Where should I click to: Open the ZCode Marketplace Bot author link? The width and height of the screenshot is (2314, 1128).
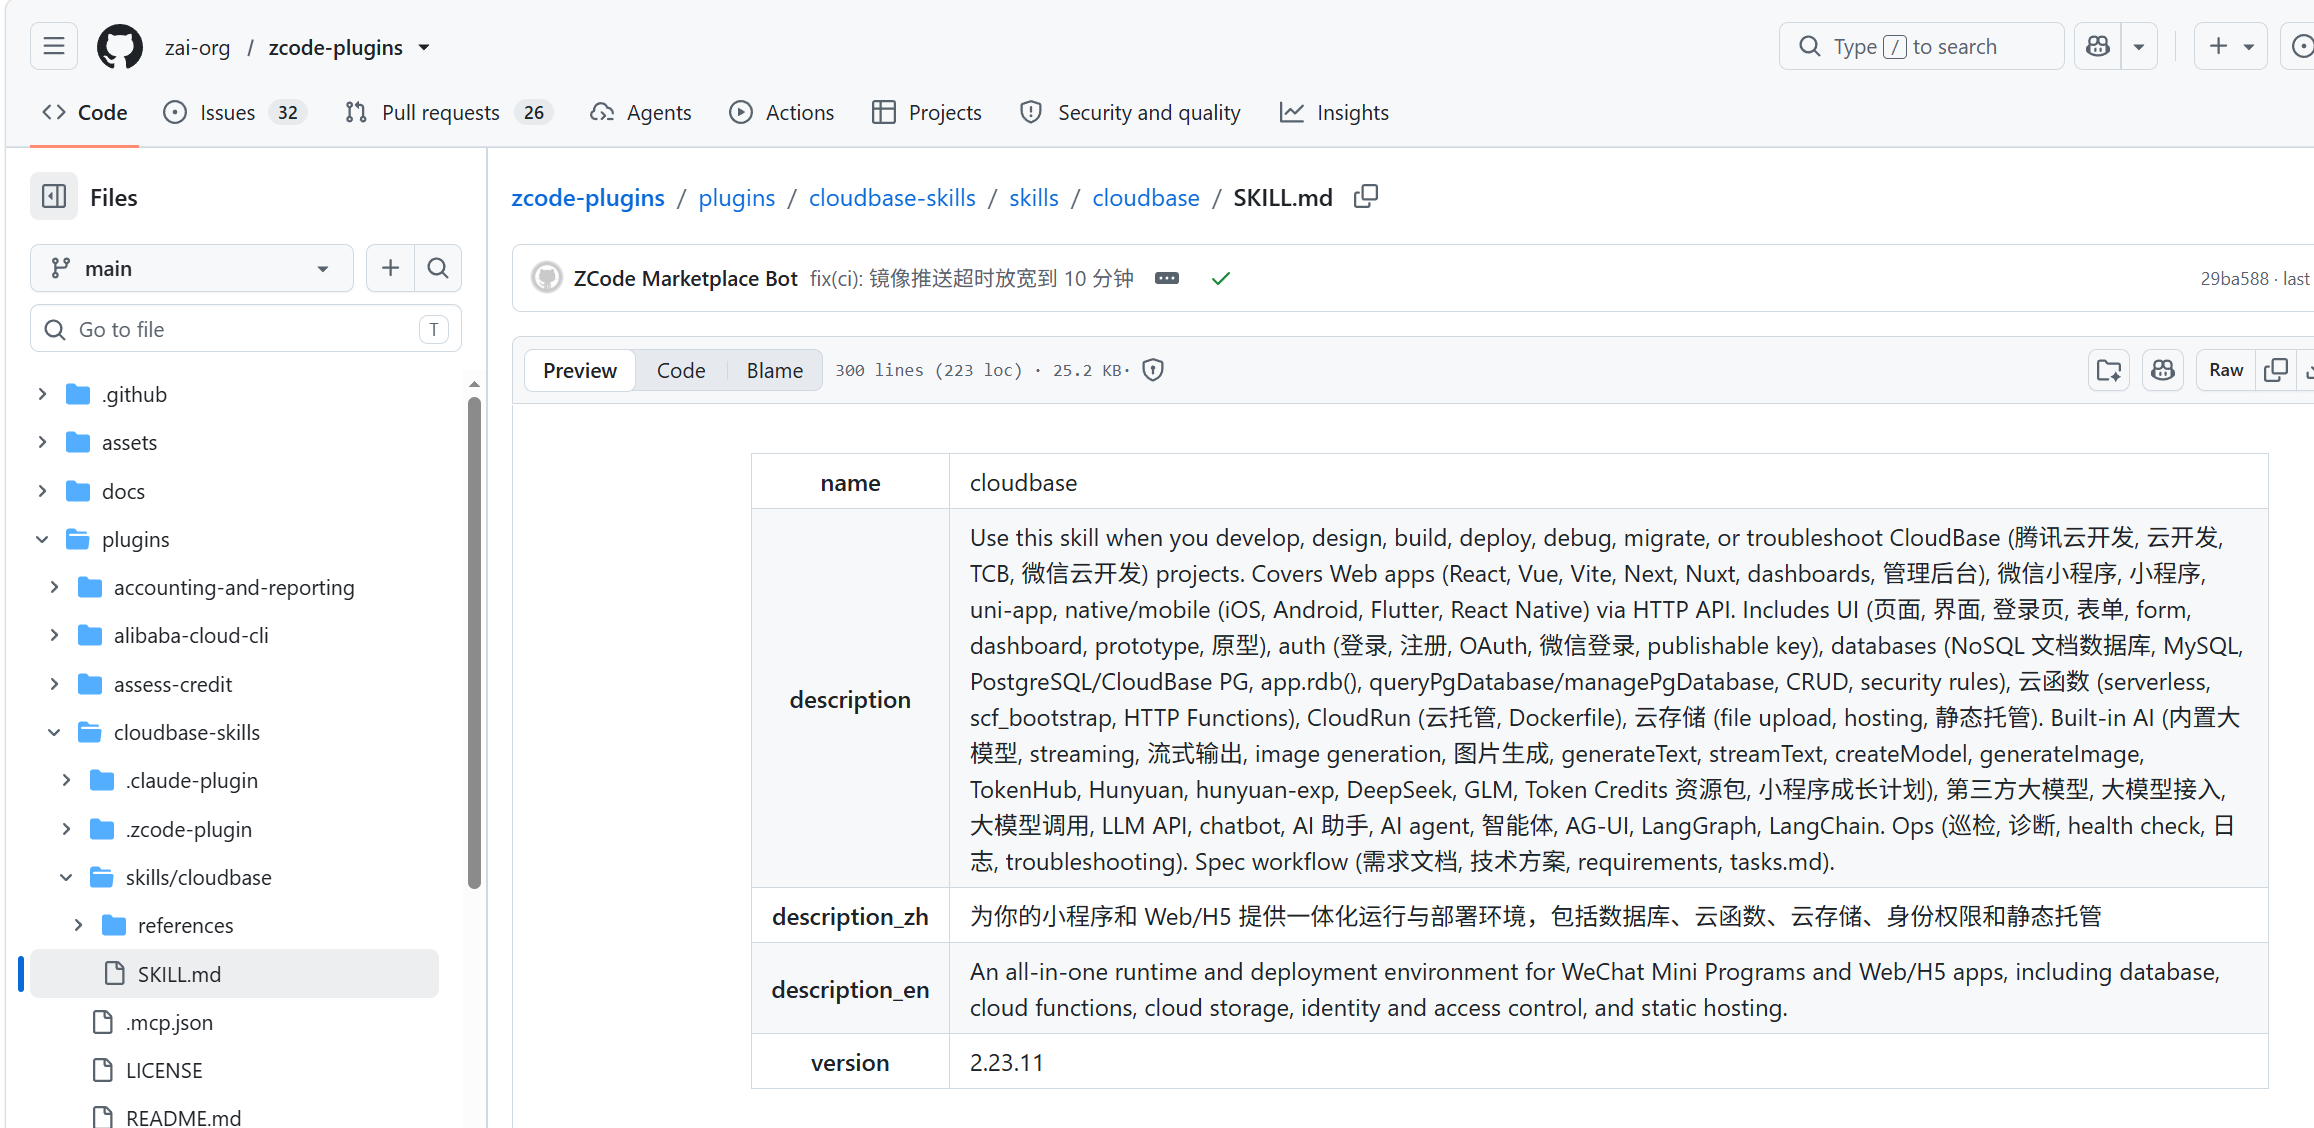[686, 278]
